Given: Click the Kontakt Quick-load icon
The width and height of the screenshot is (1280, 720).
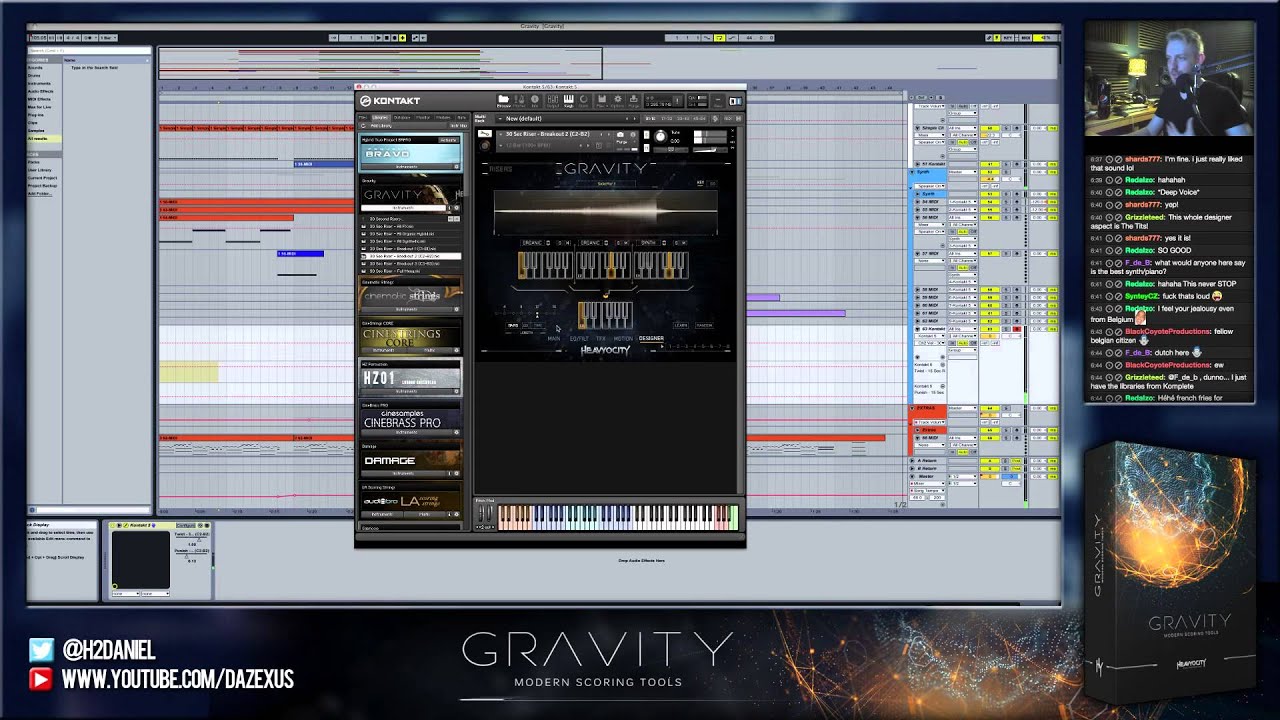Looking at the screenshot, I should tap(583, 100).
